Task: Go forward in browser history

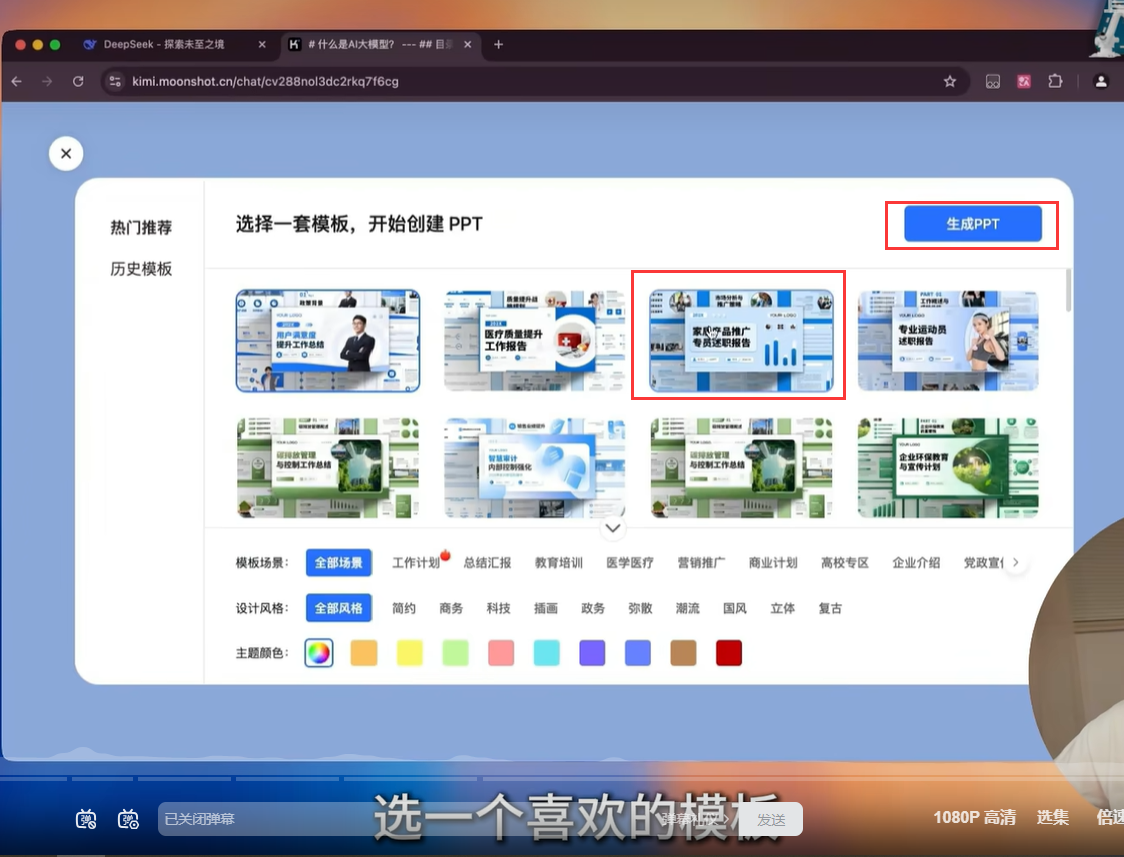Action: 47,82
